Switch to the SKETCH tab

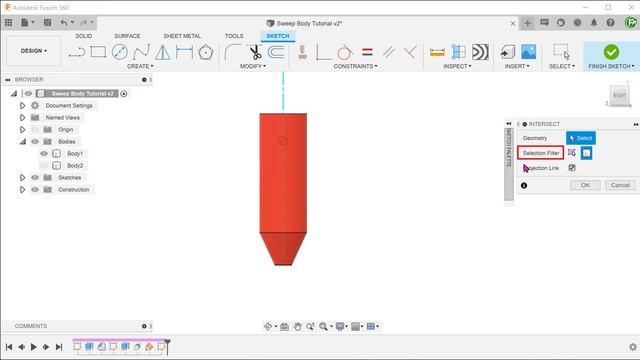pyautogui.click(x=278, y=36)
